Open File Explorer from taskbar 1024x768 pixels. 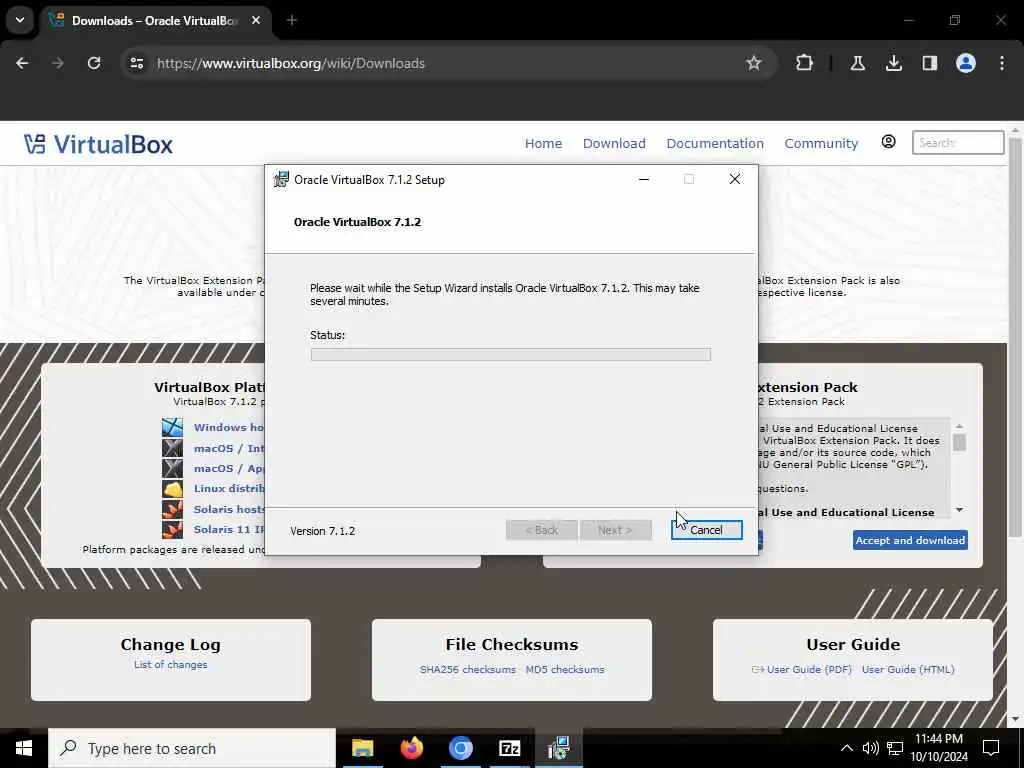362,748
